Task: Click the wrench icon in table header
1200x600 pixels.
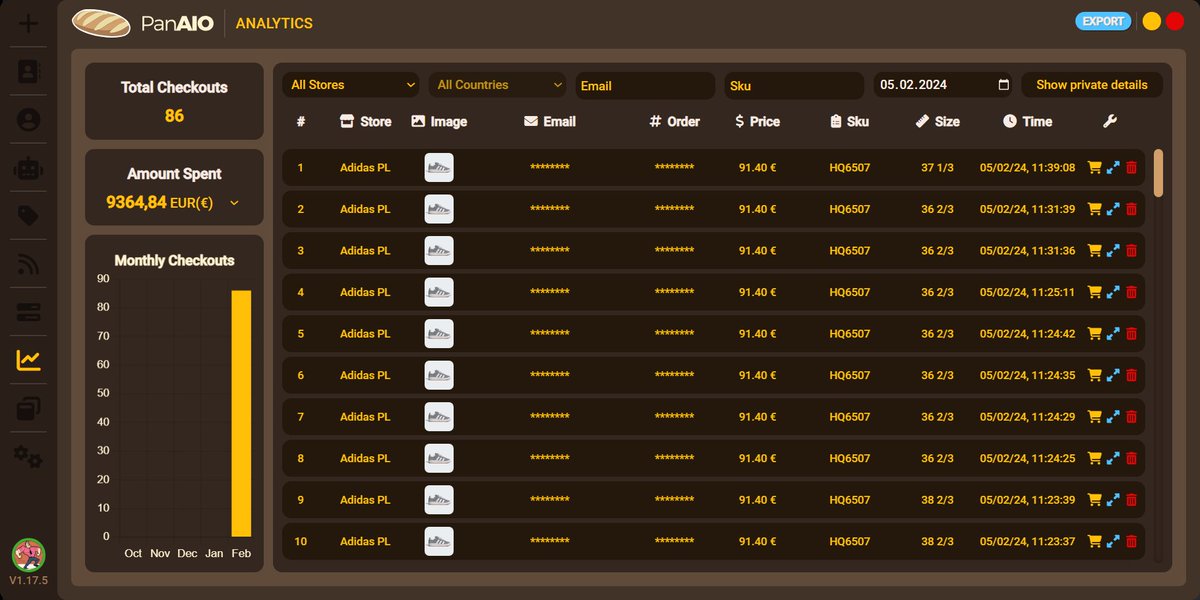Action: point(1110,121)
